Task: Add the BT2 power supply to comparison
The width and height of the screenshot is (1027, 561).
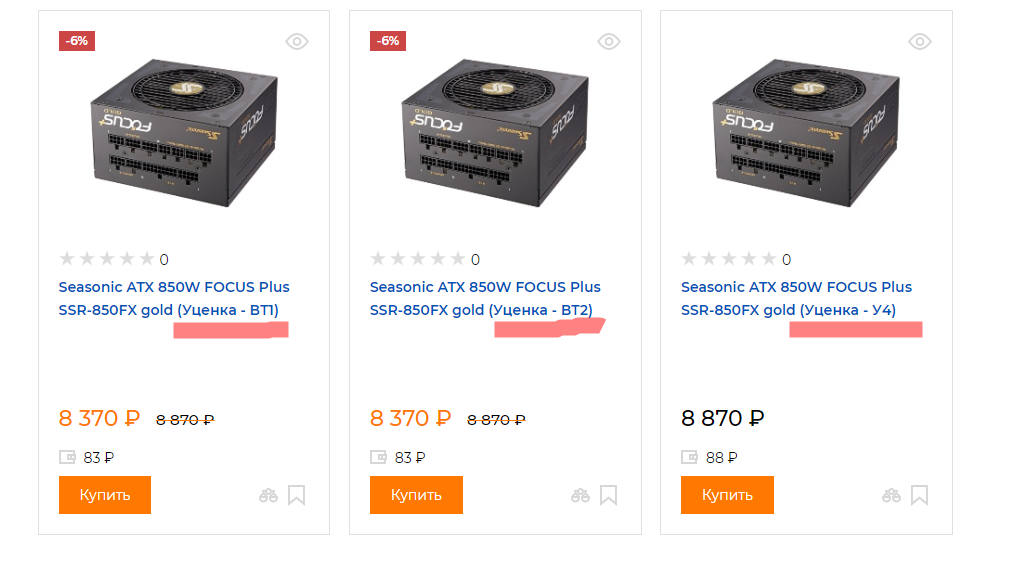Action: pos(580,495)
